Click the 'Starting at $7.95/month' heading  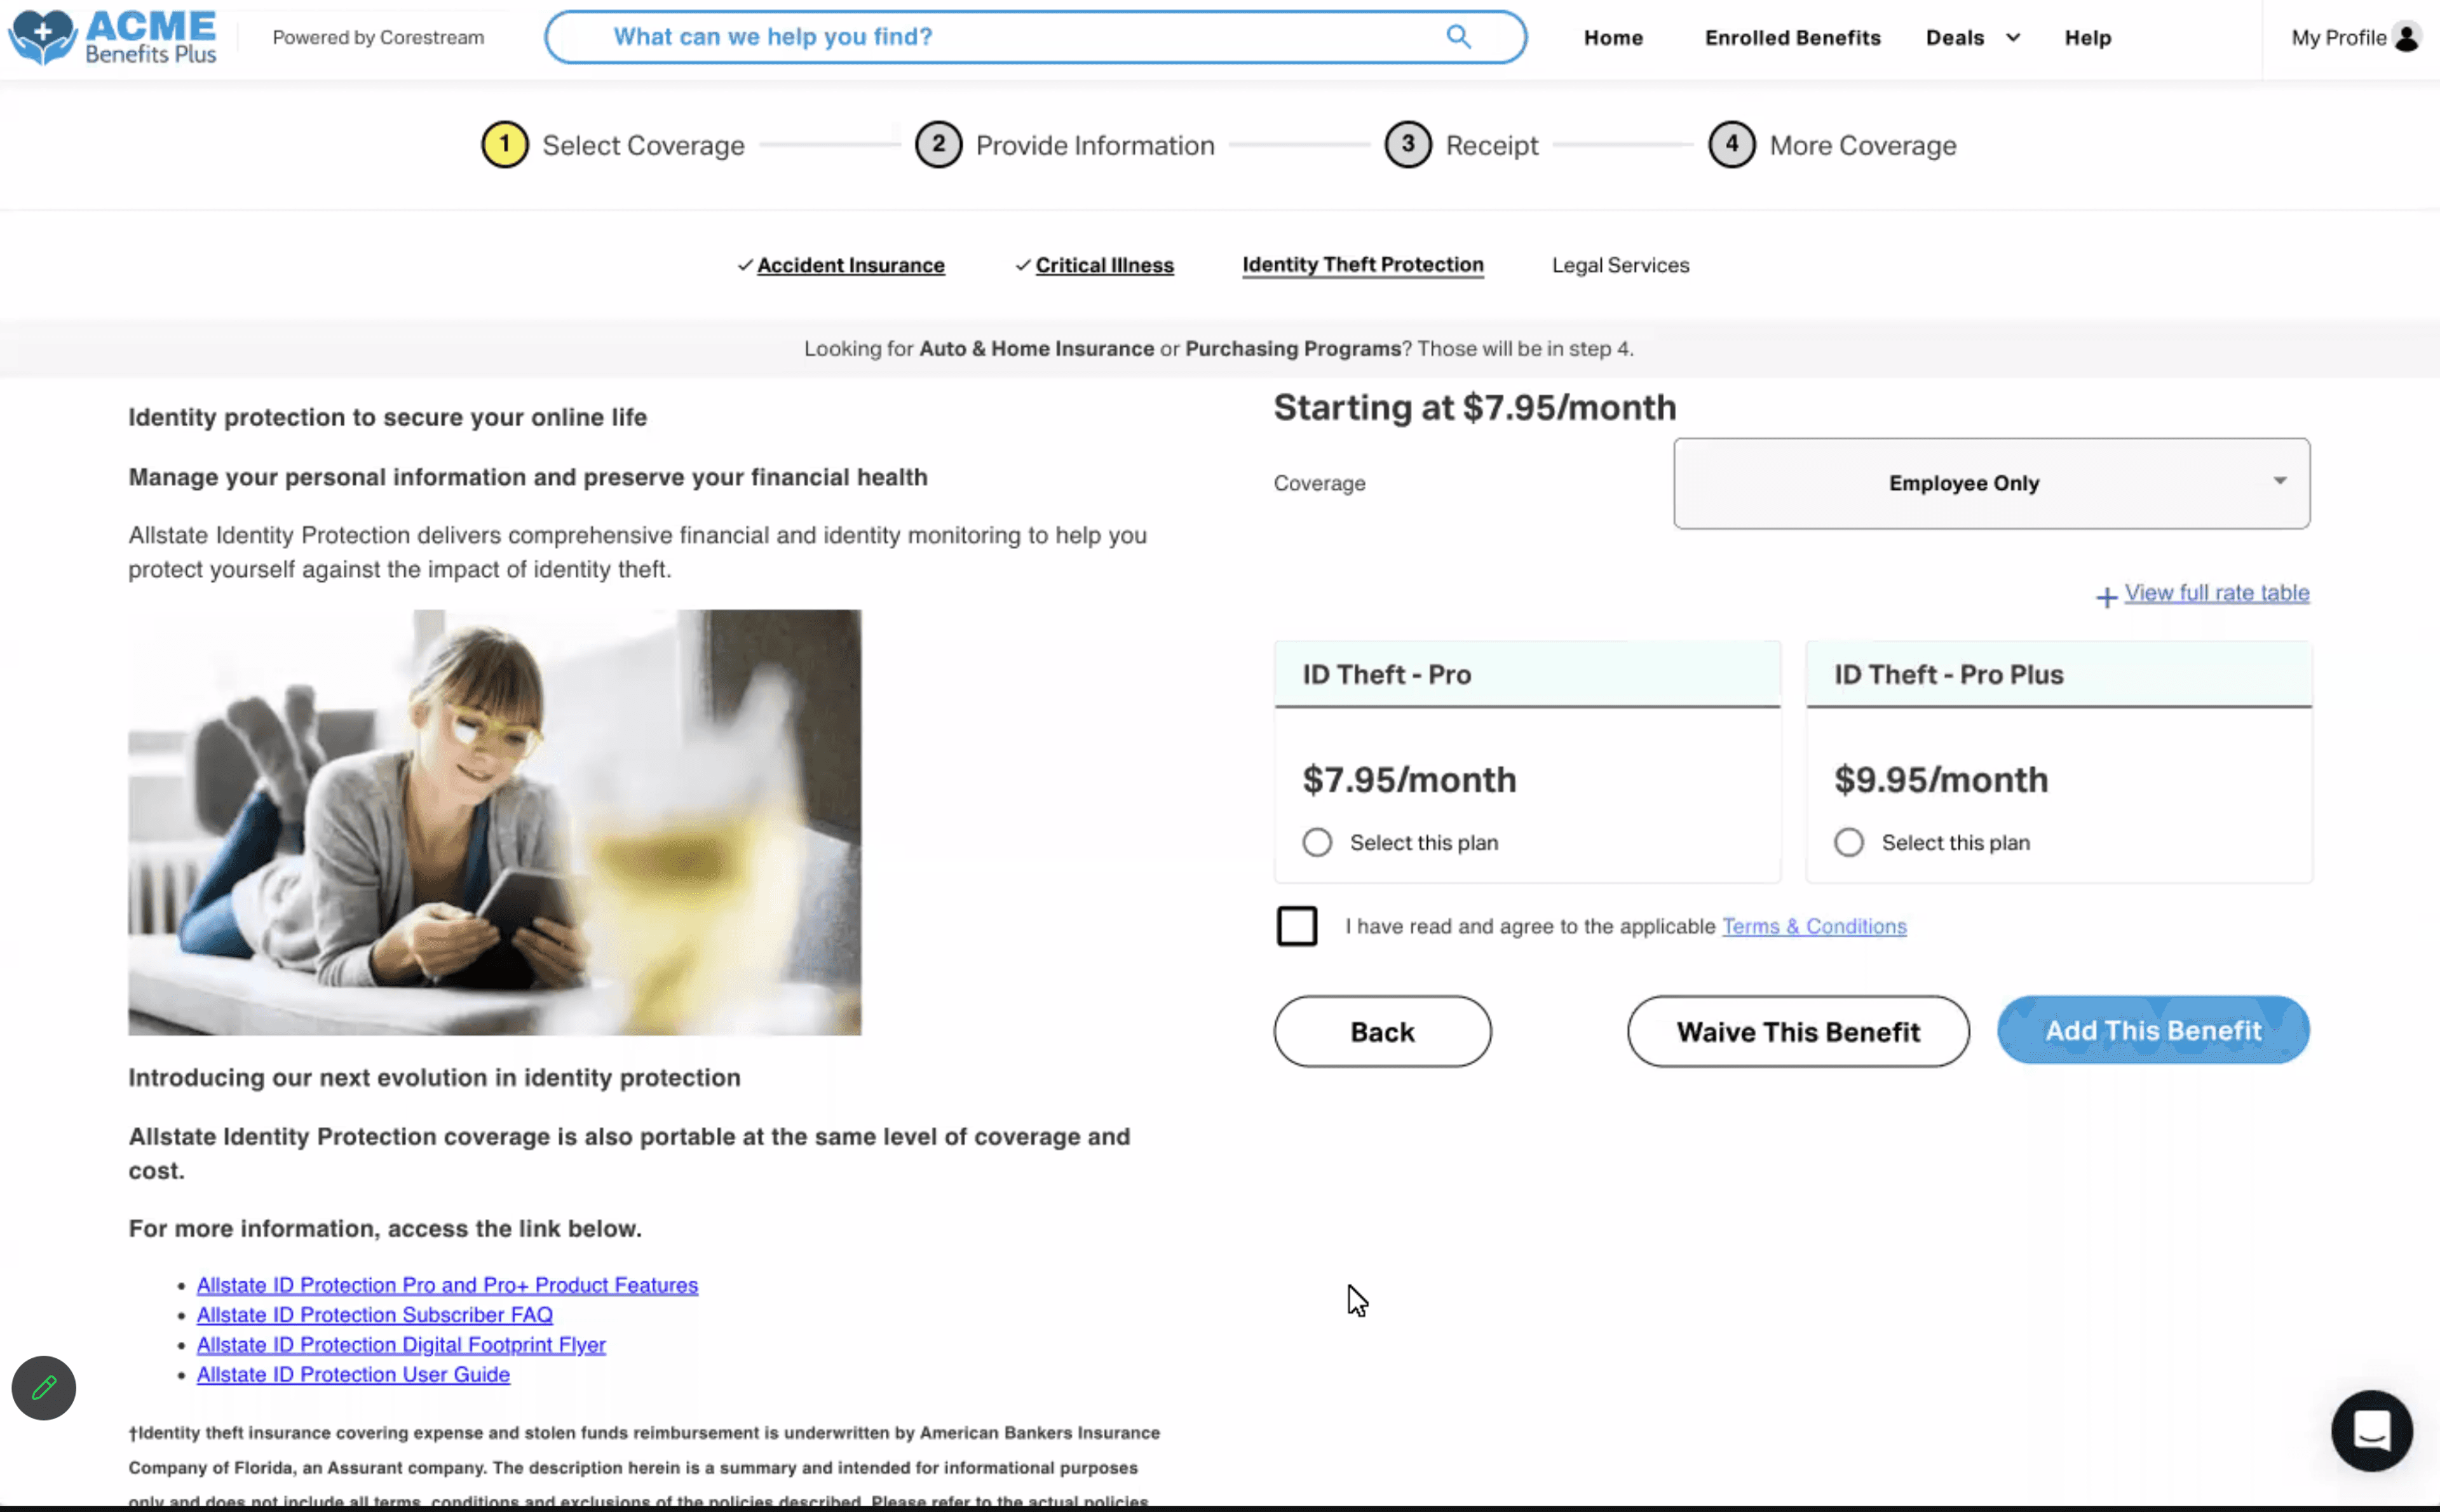coord(1475,408)
